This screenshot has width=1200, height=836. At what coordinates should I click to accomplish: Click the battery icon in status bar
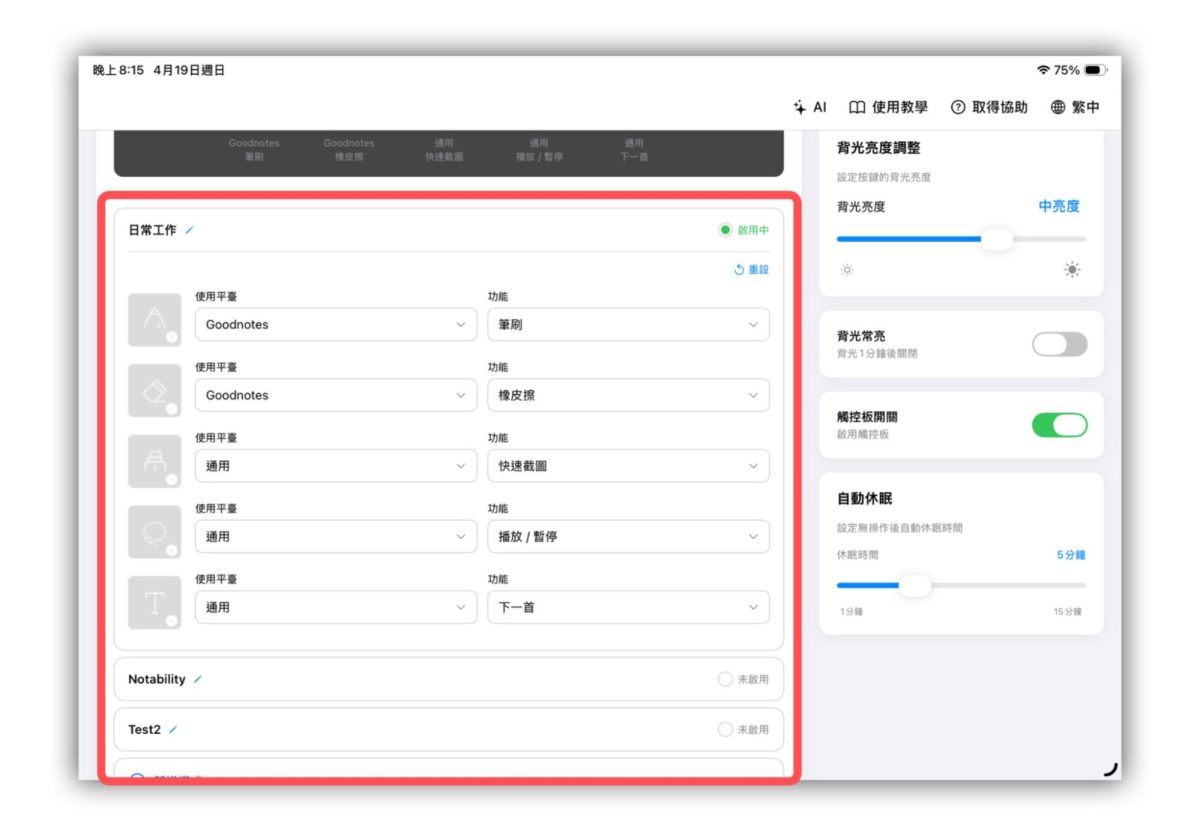click(1095, 70)
